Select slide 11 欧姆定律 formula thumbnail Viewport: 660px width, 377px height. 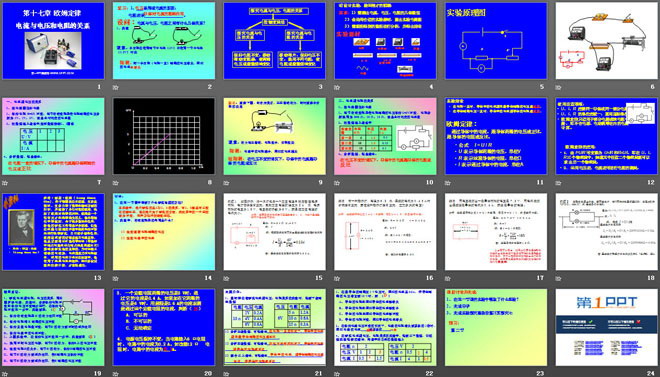[x=496, y=136]
